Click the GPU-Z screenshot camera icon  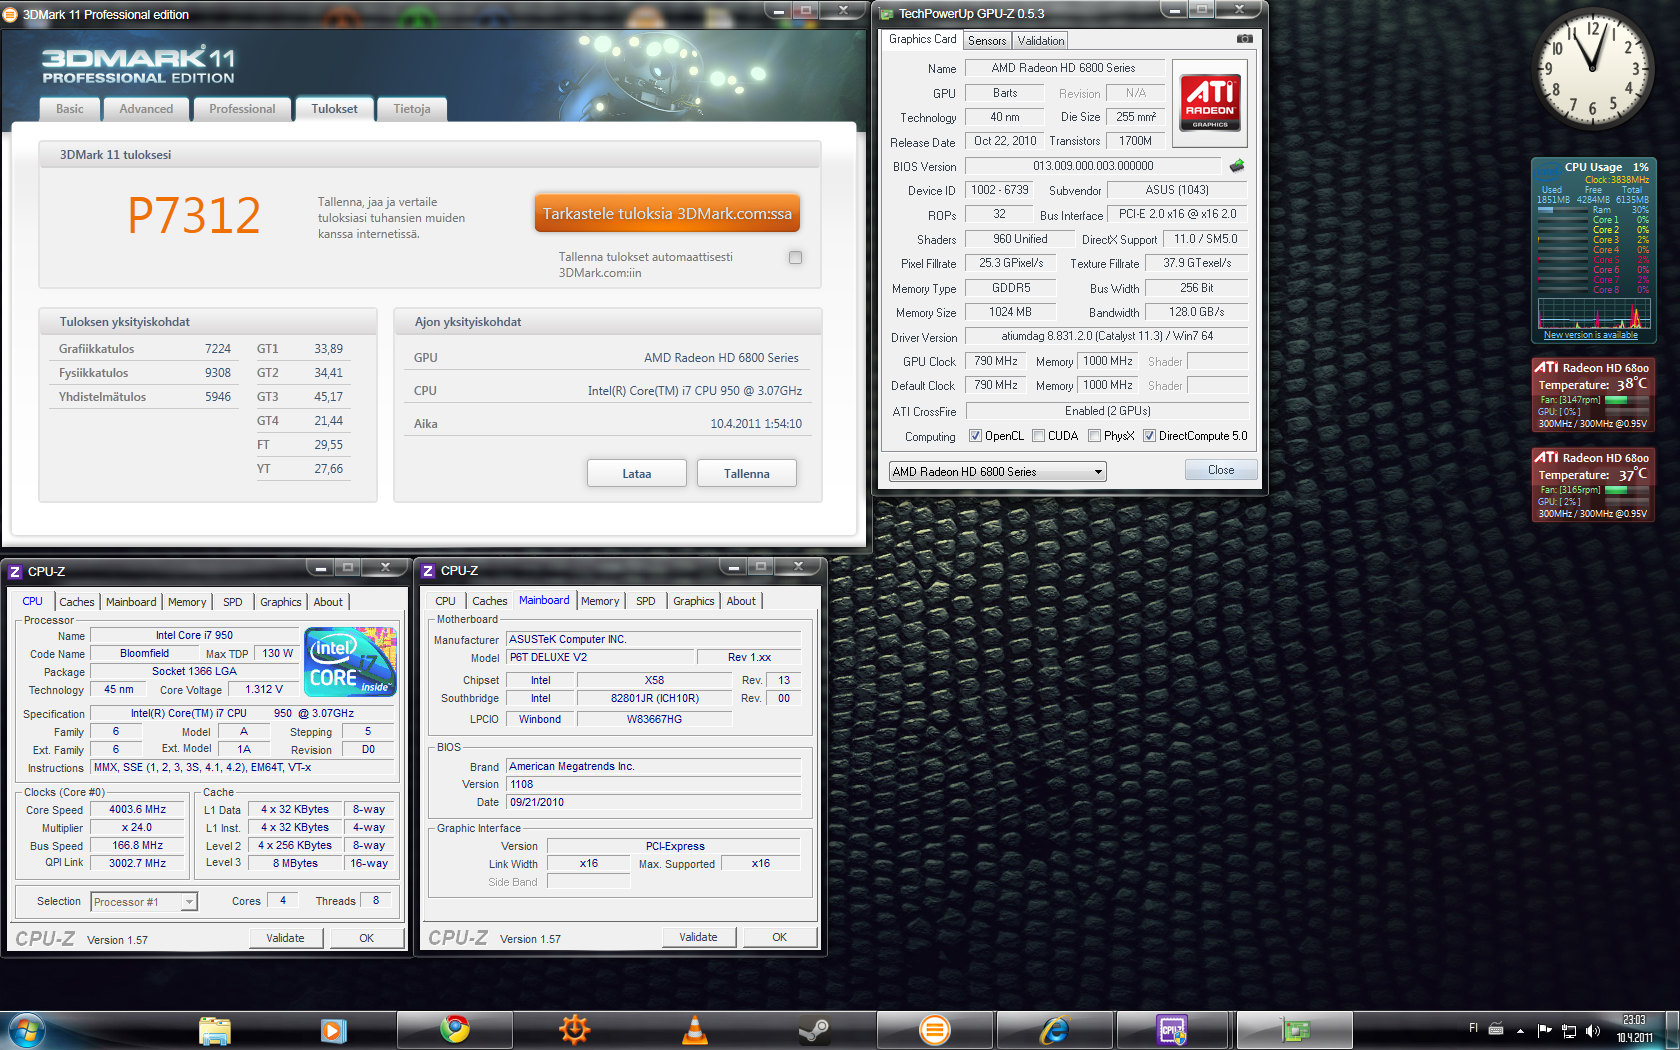(x=1244, y=39)
